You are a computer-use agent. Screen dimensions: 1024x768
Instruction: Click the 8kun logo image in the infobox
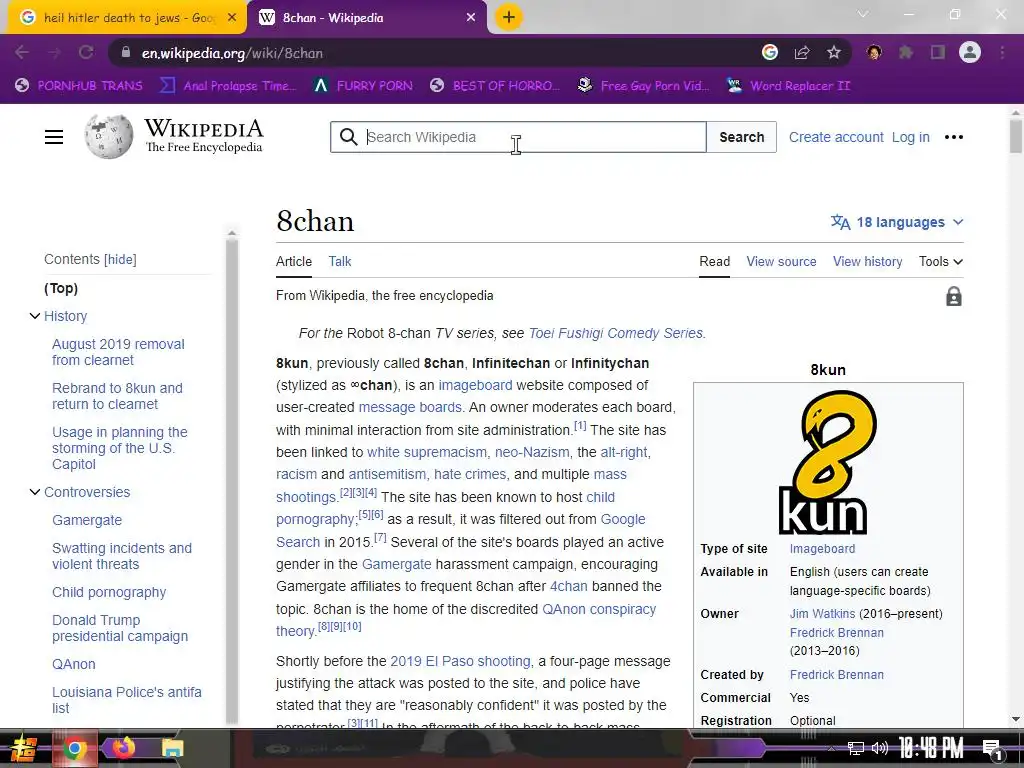tap(828, 462)
